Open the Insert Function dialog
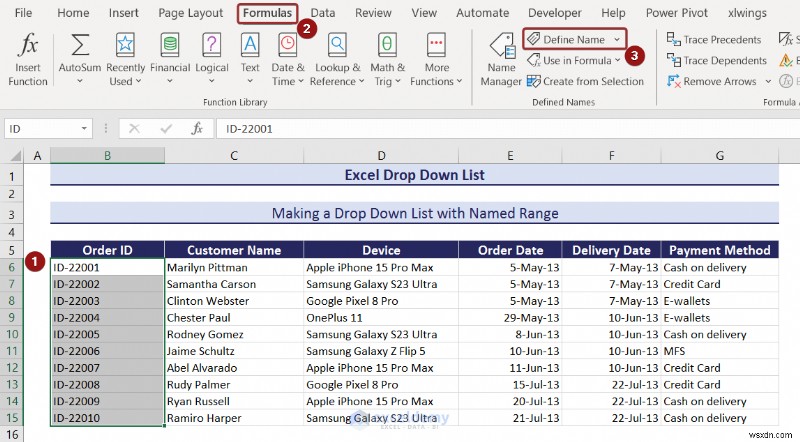This screenshot has width=800, height=442. (x=28, y=59)
